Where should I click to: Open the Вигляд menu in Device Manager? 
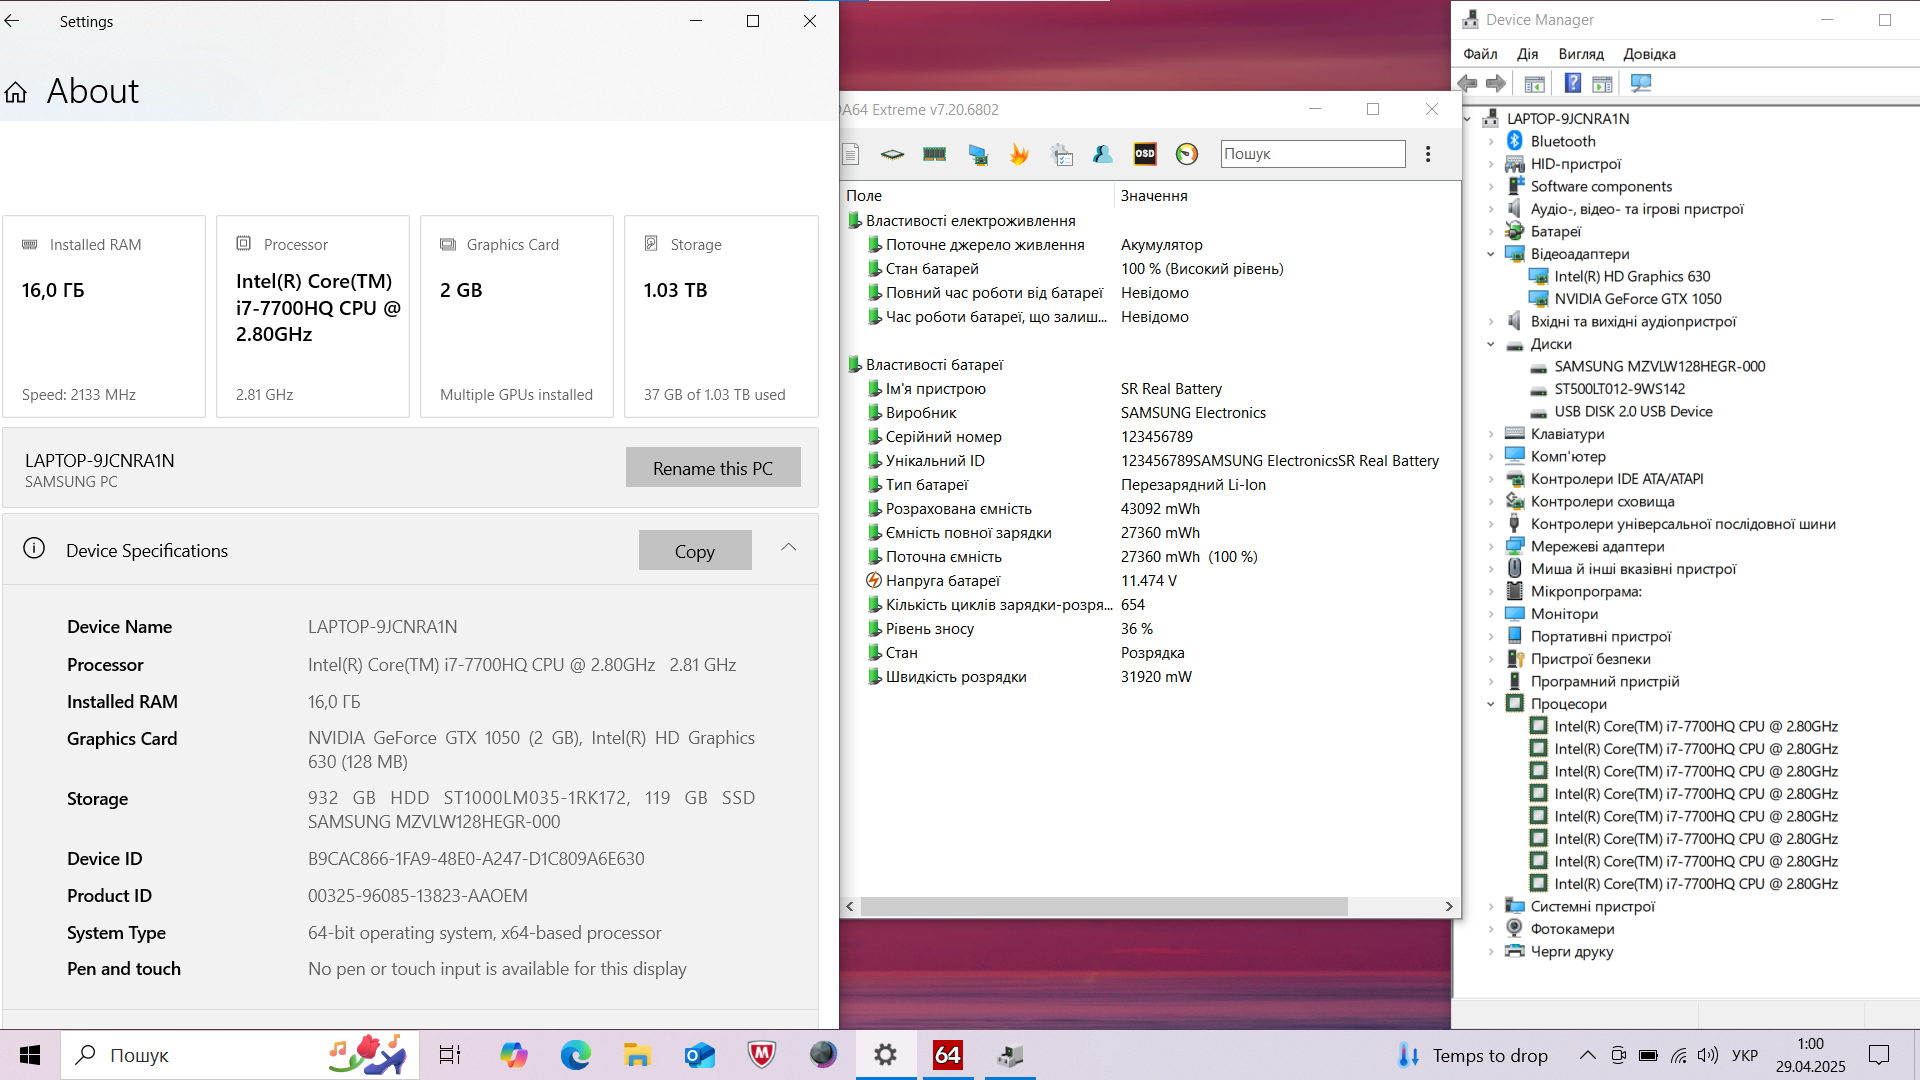click(1581, 54)
